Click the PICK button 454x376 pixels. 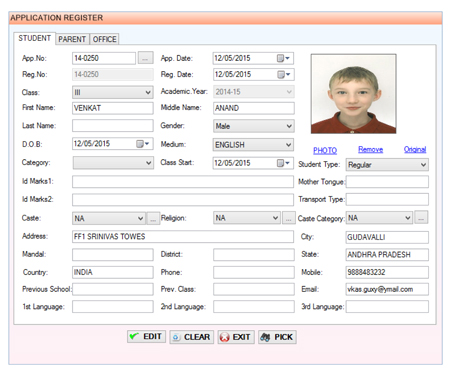click(277, 337)
